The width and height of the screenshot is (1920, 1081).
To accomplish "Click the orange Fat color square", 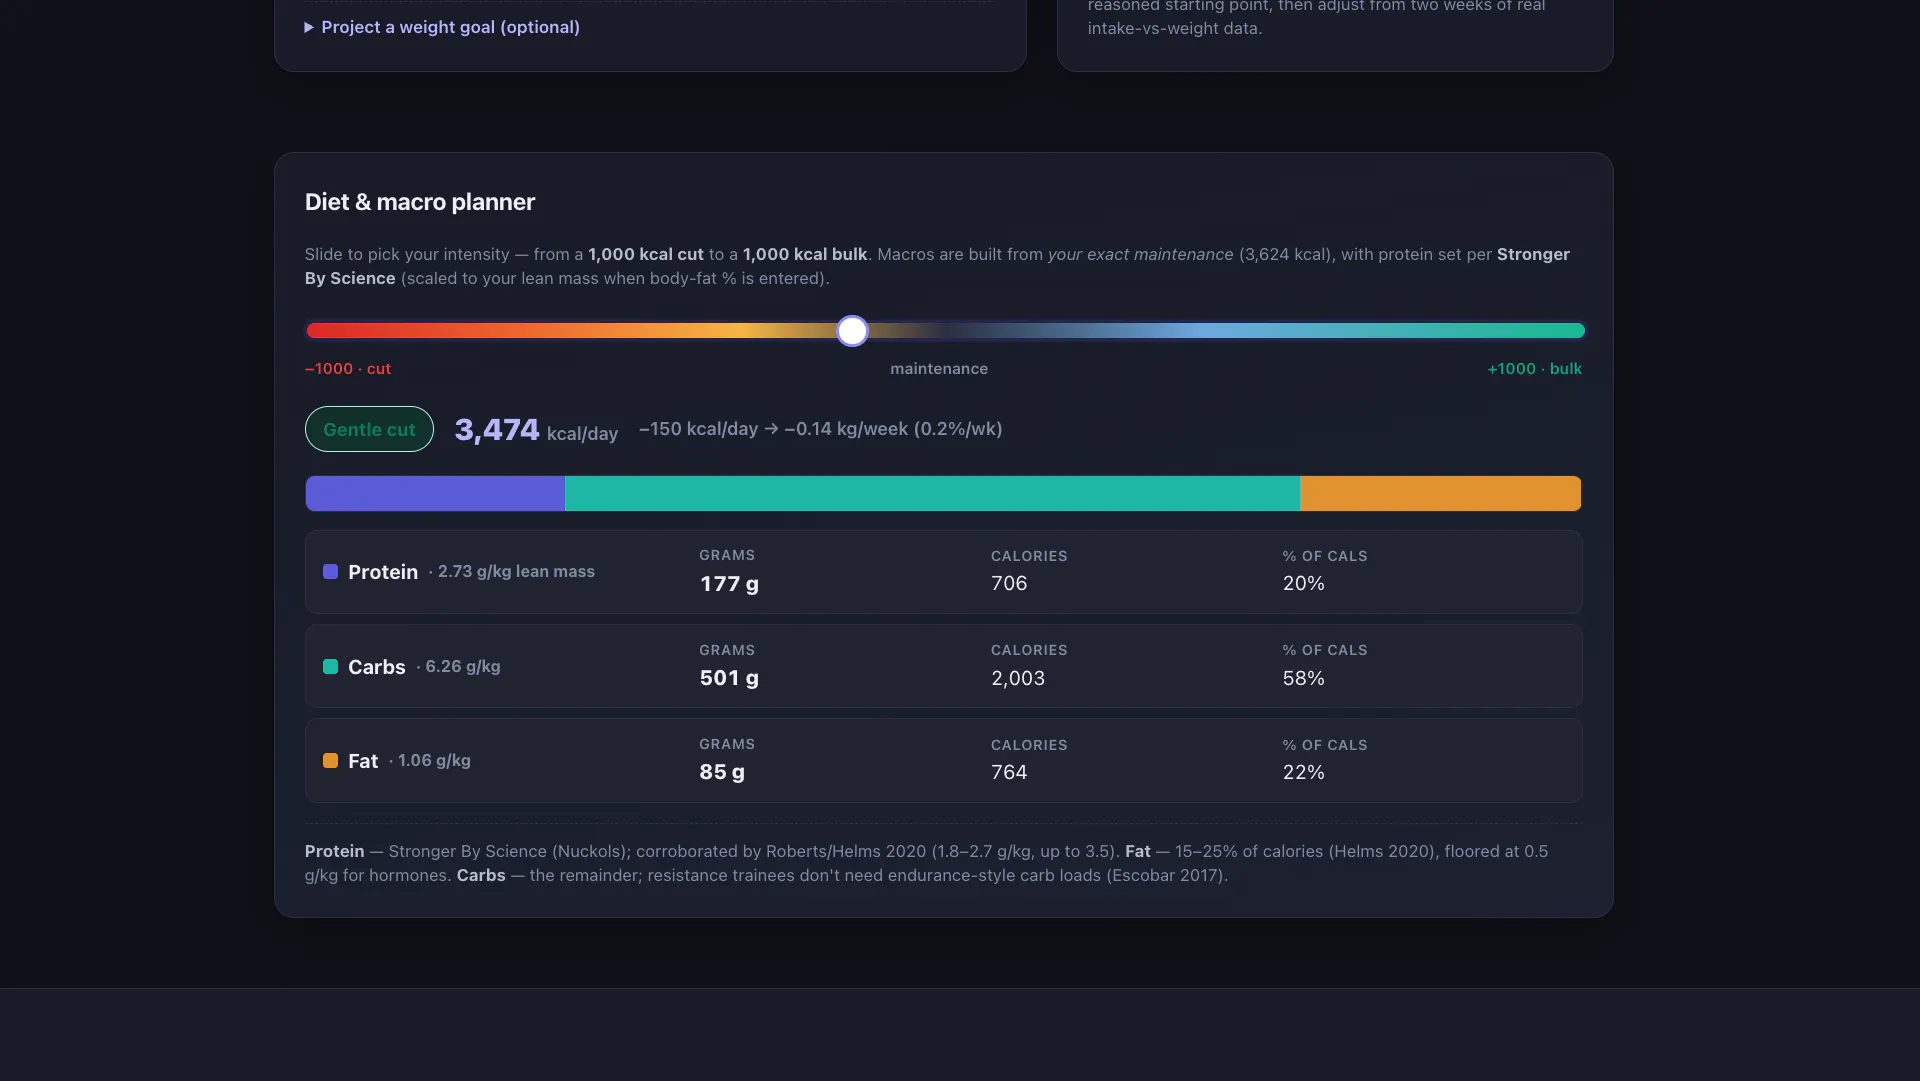I will pos(330,761).
